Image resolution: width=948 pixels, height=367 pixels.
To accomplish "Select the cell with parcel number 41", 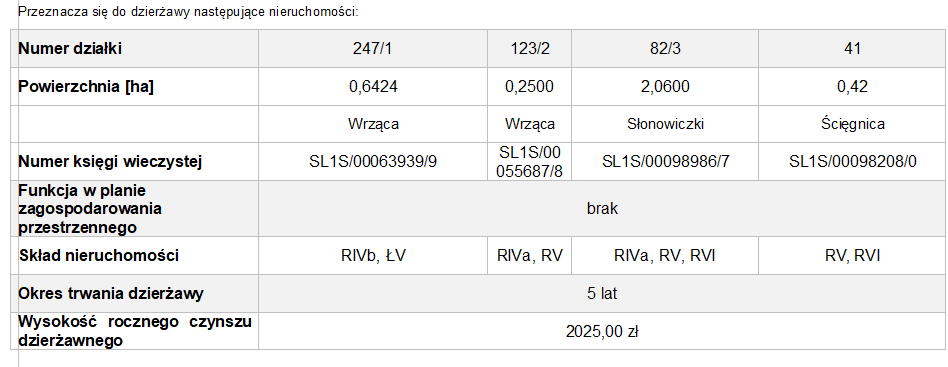I will point(852,49).
